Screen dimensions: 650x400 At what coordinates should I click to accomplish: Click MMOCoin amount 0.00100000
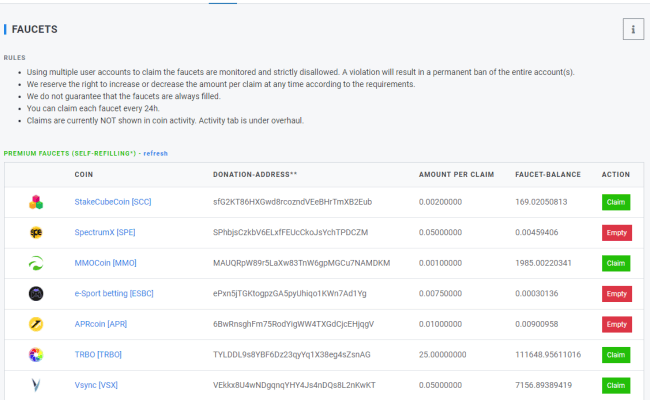pyautogui.click(x=440, y=263)
